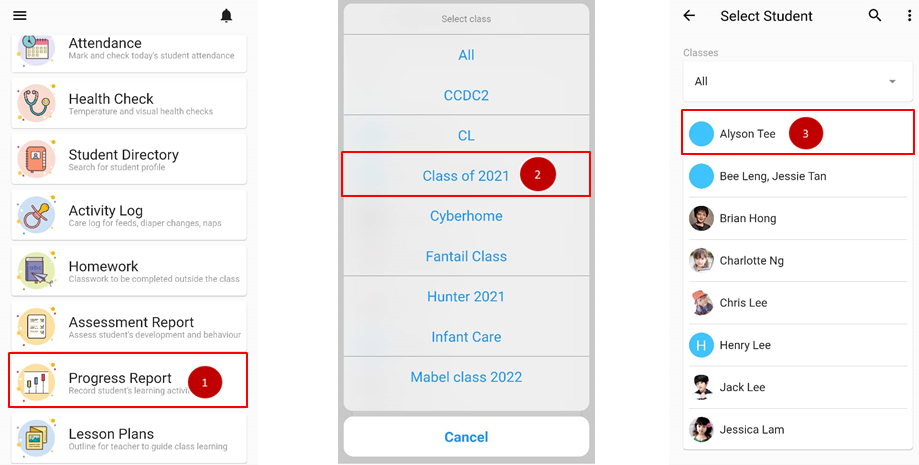919x465 pixels.
Task: Tap the search magnifier icon
Action: 875,16
